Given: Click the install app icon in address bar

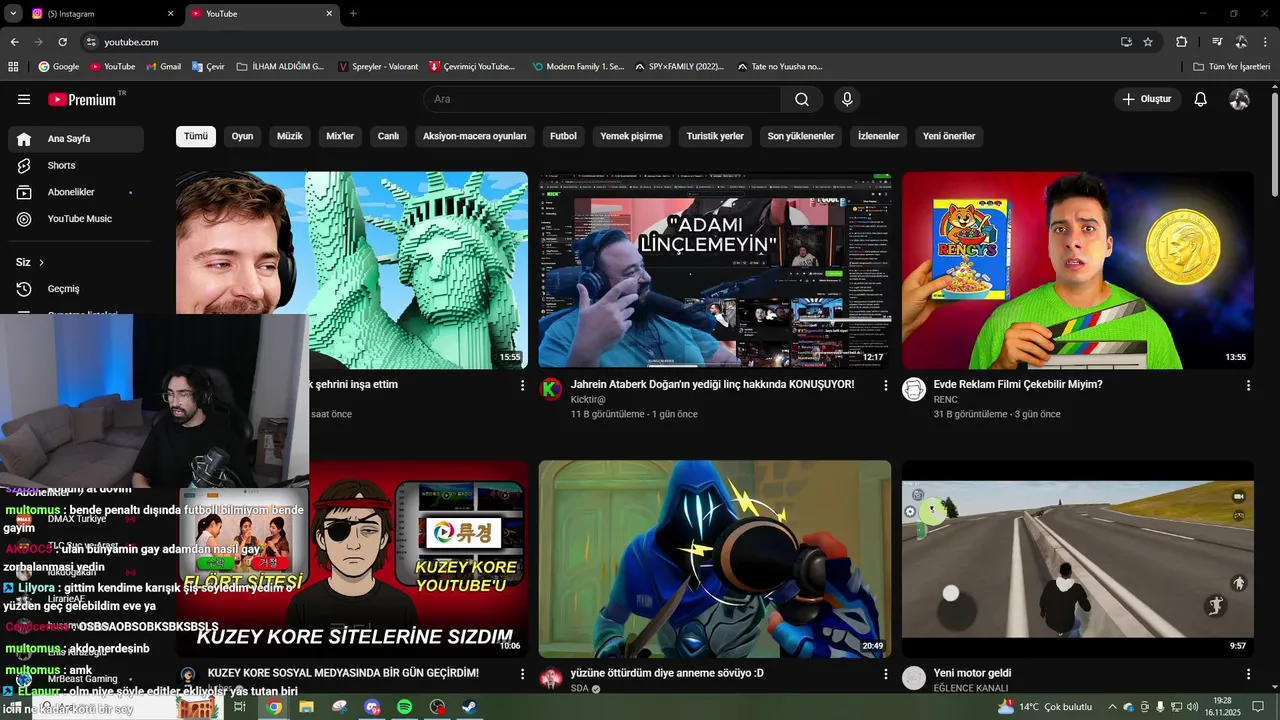Looking at the screenshot, I should coord(1126,42).
